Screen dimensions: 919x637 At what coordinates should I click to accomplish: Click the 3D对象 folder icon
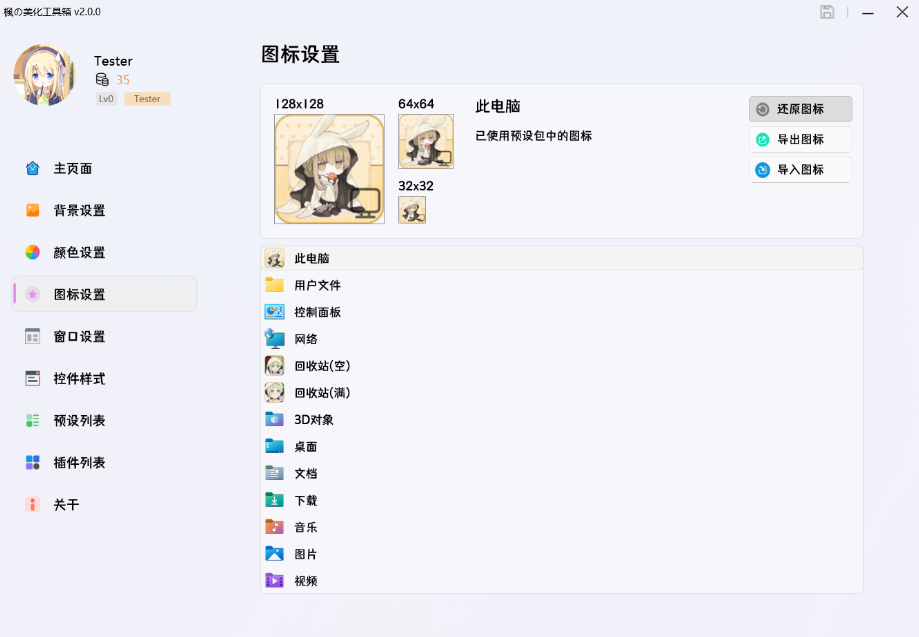pyautogui.click(x=275, y=420)
